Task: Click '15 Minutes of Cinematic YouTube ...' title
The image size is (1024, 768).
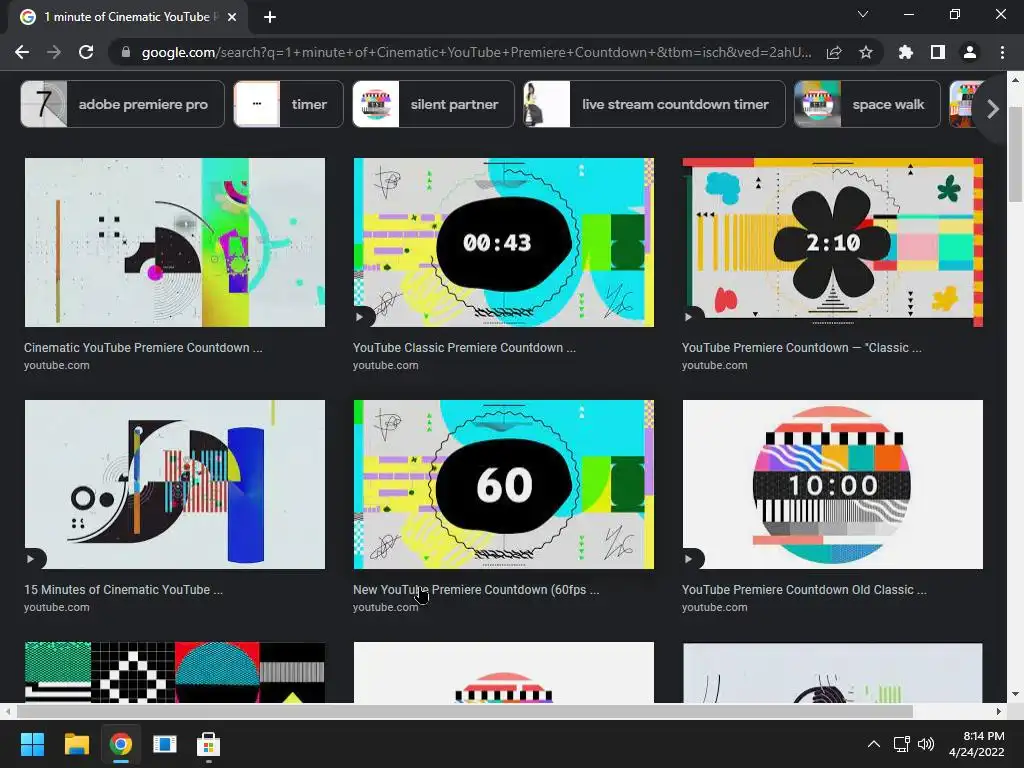Action: 123,589
